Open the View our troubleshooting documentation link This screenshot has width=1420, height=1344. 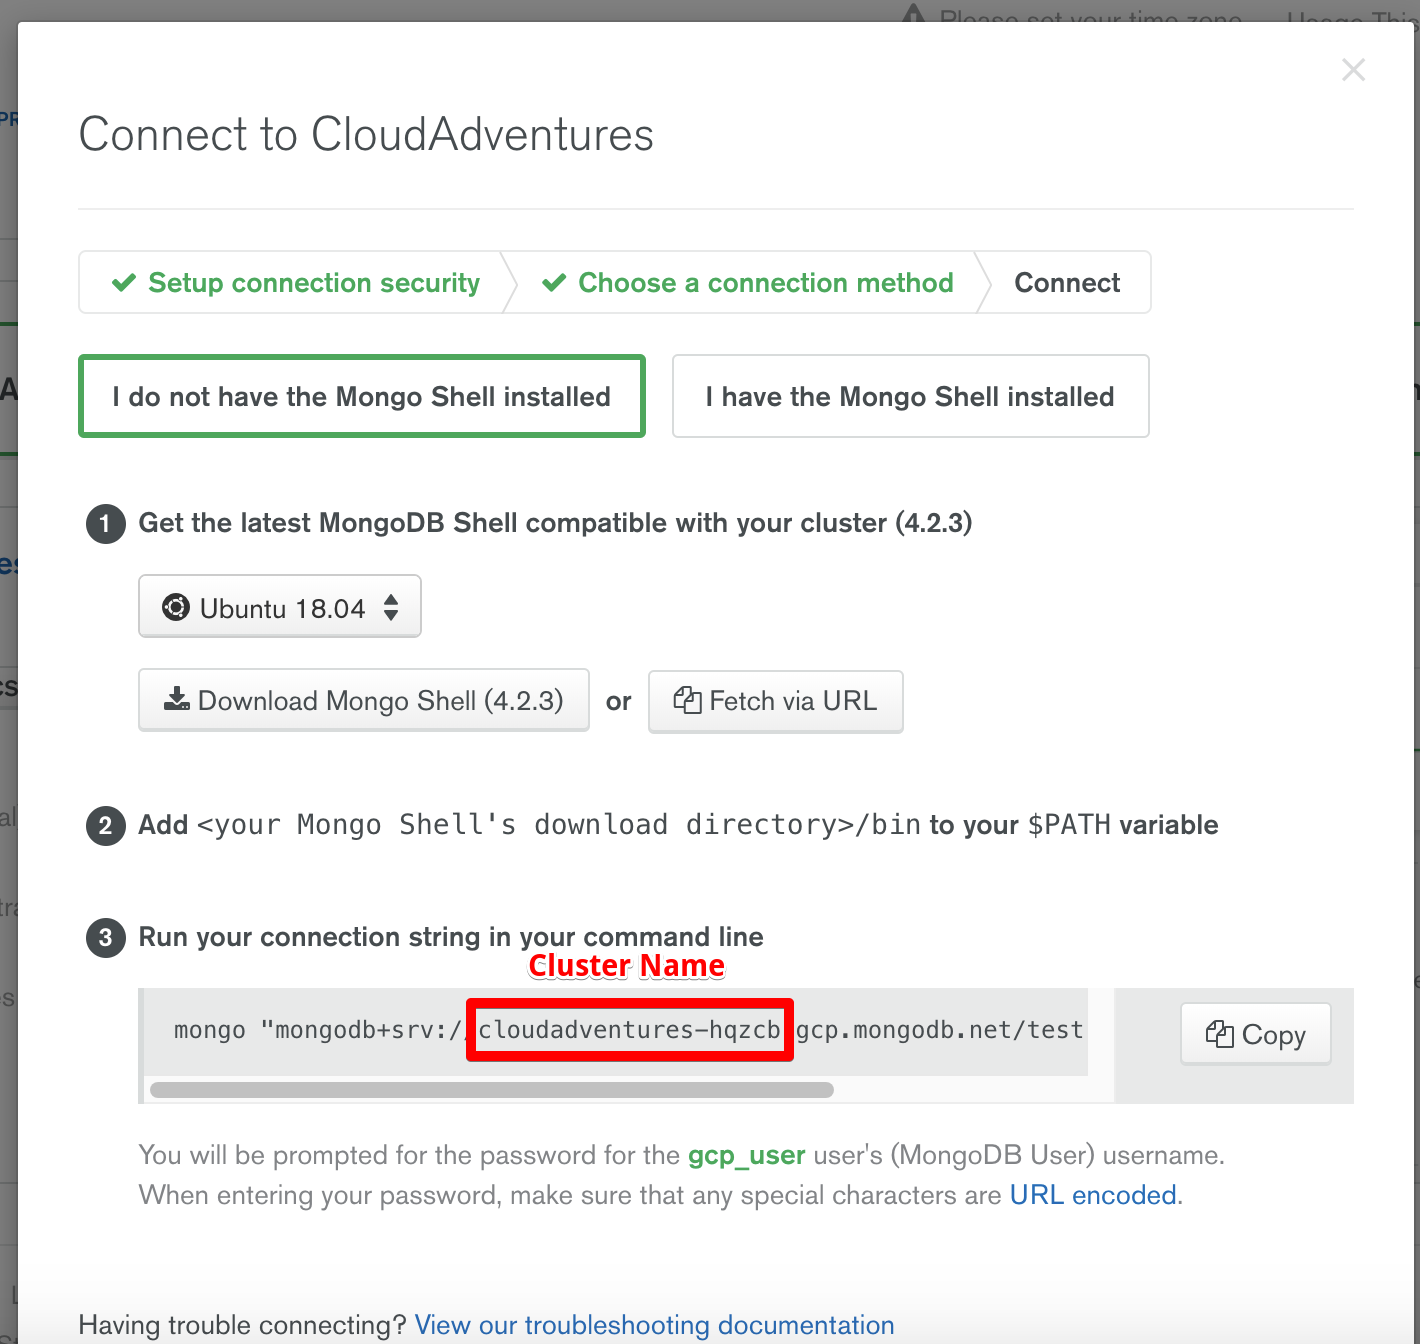click(654, 1325)
